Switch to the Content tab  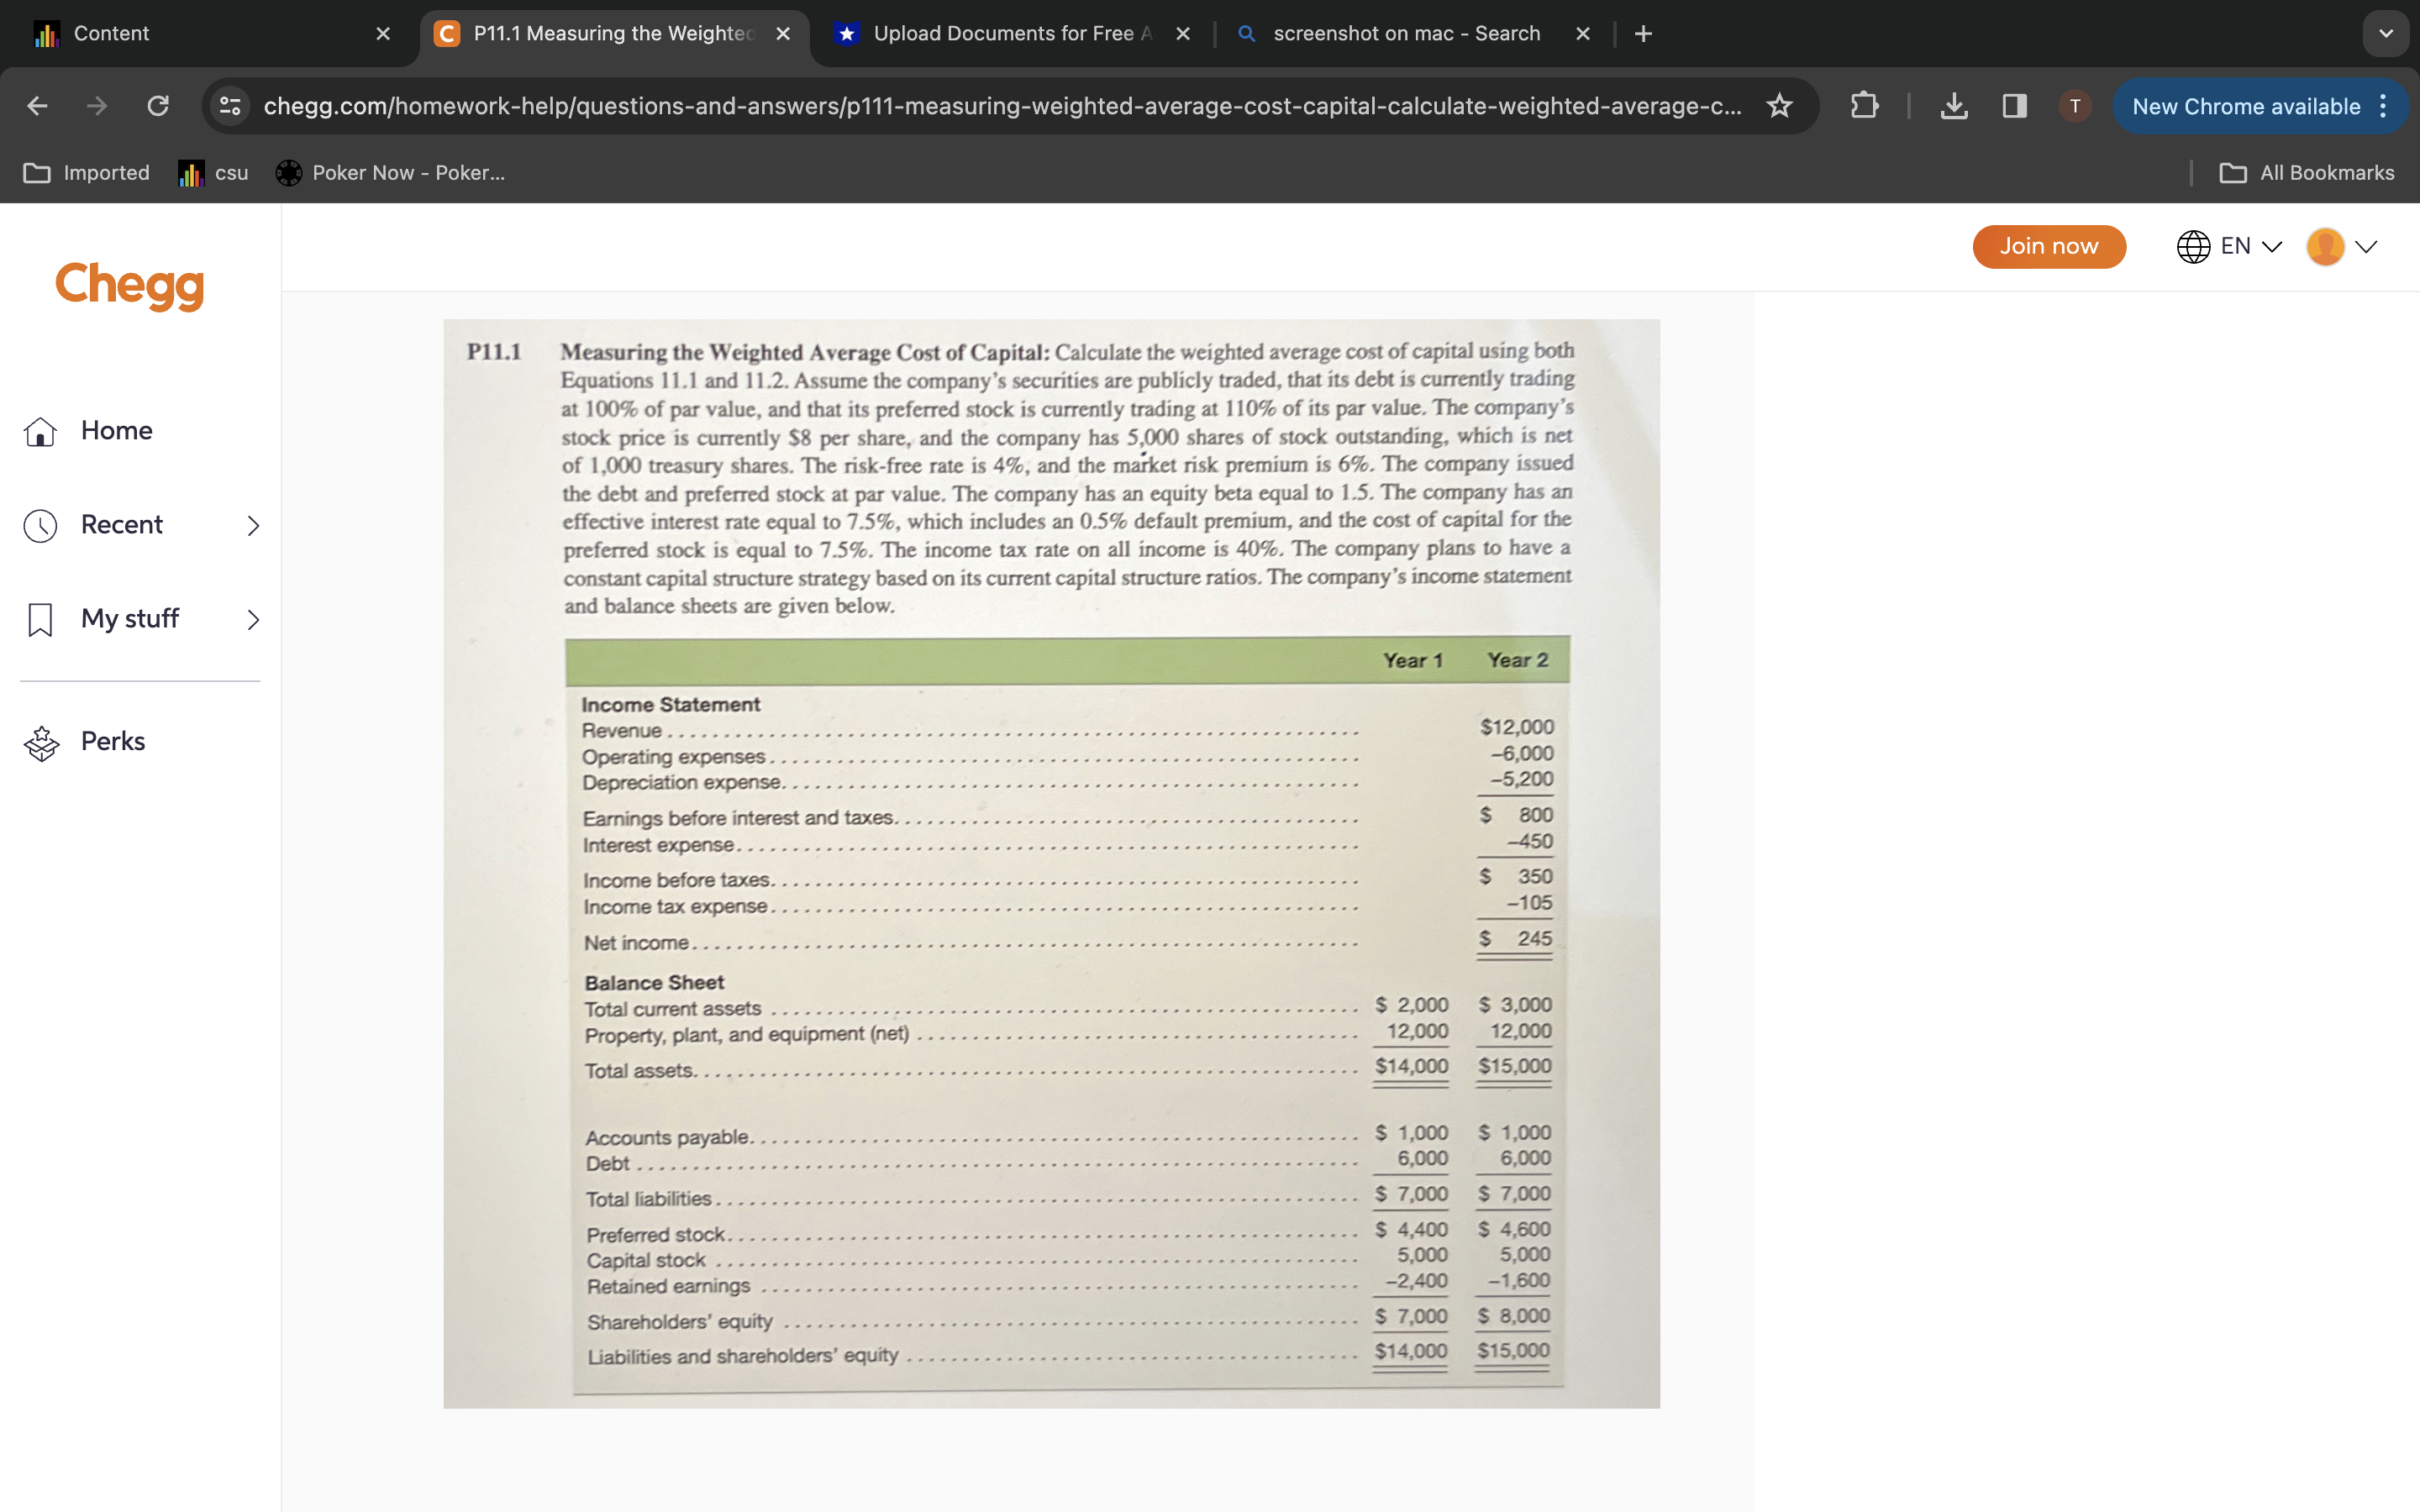[110, 33]
